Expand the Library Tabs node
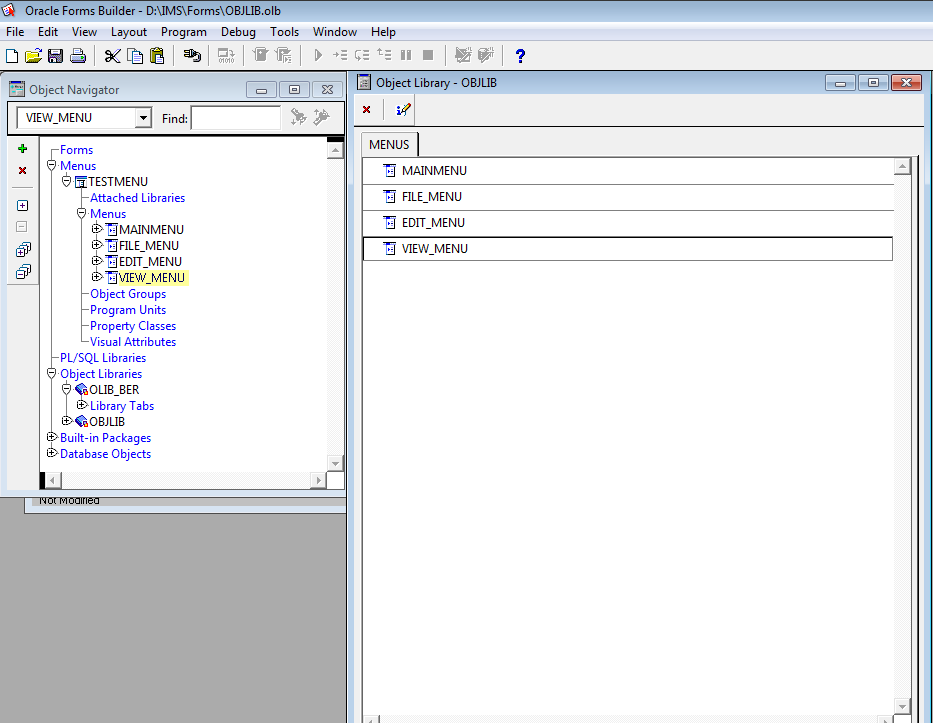Viewport: 933px width, 723px height. [82, 405]
